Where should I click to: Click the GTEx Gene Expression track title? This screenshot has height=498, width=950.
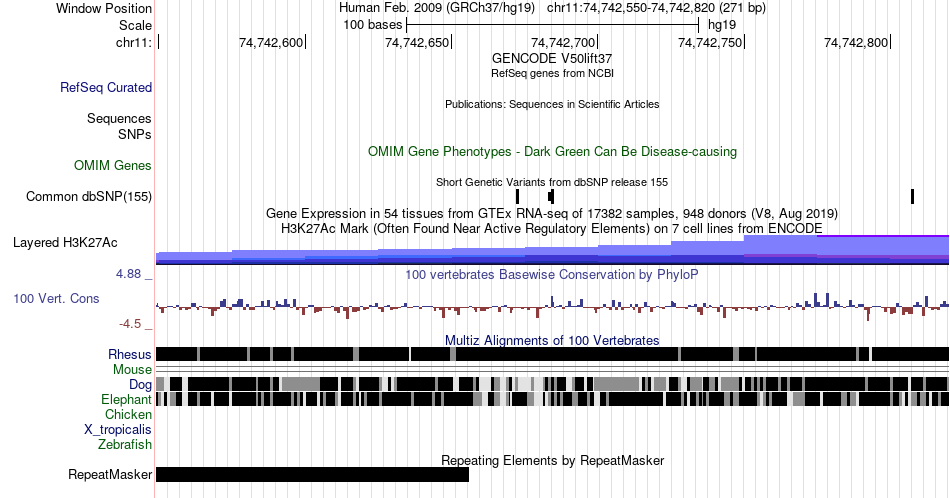[x=552, y=213]
